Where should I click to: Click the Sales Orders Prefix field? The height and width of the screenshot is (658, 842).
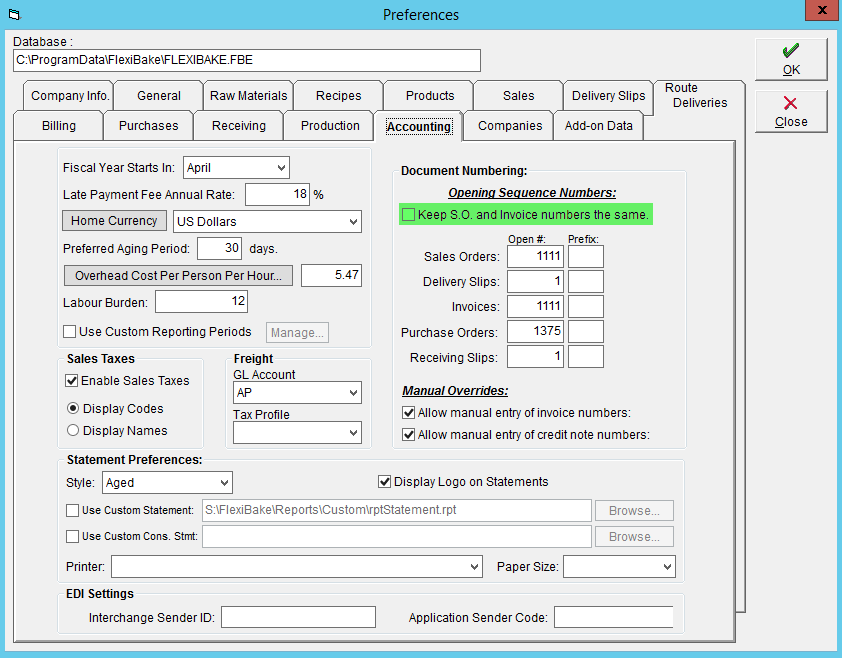point(585,256)
